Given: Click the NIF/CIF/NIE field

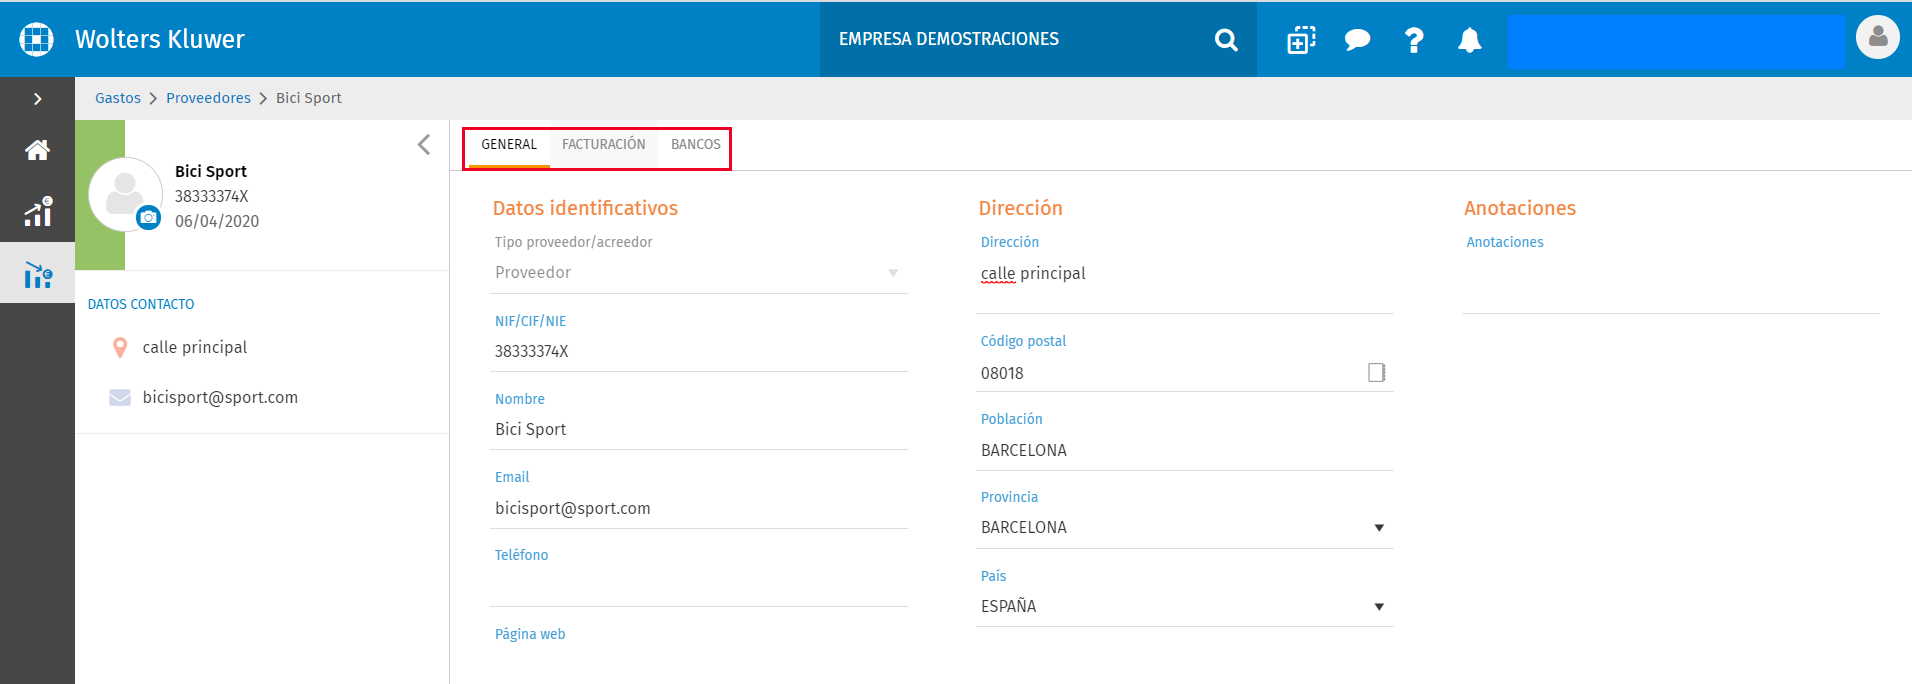Looking at the screenshot, I should pos(699,351).
